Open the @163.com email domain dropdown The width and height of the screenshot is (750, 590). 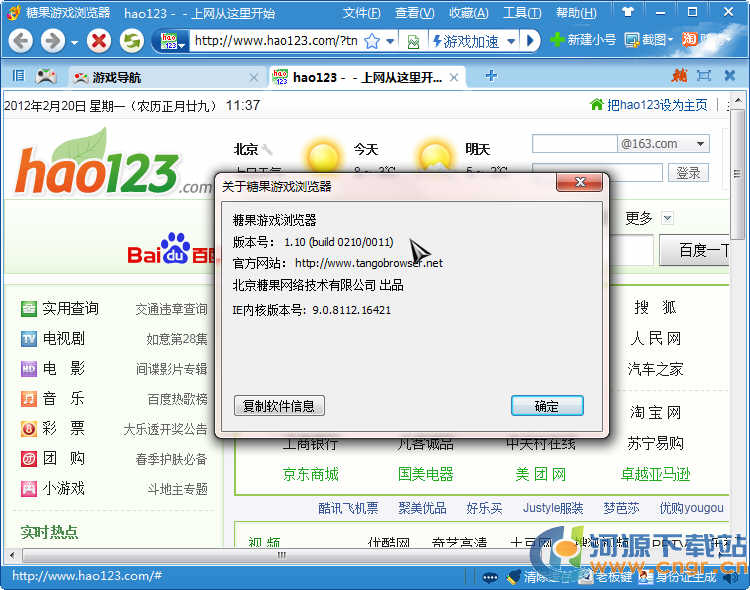pos(700,144)
